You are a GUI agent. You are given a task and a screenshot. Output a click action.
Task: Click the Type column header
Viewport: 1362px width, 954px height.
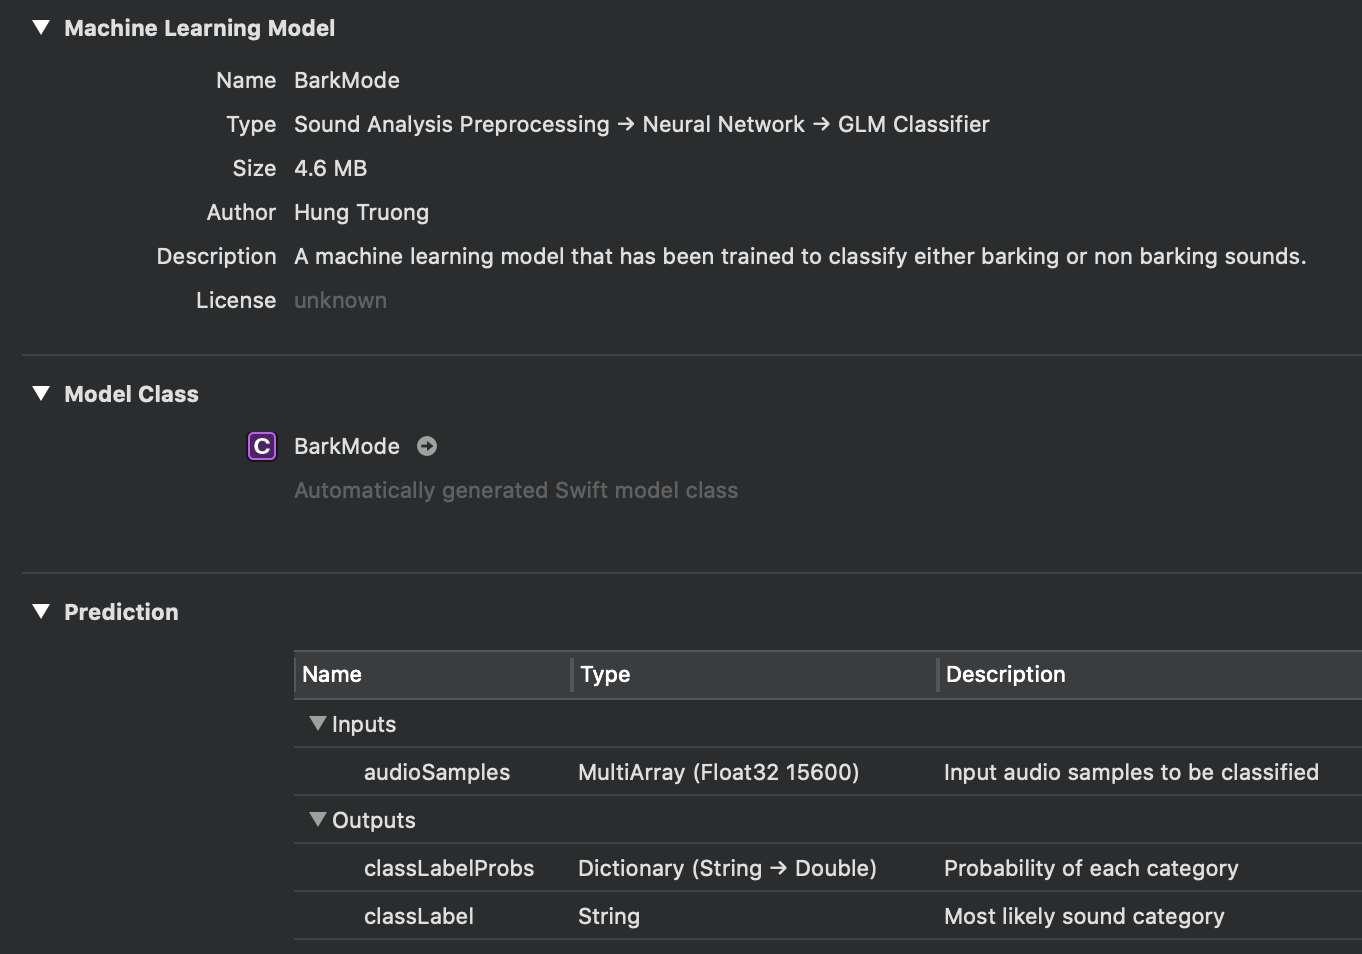[754, 674]
